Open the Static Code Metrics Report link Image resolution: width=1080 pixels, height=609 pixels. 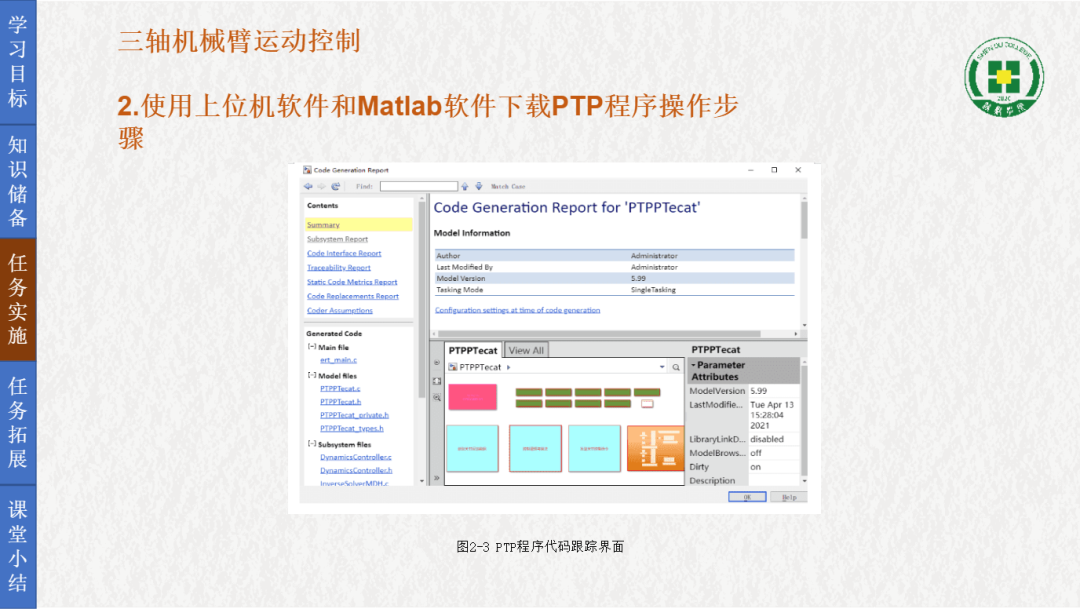tap(352, 282)
